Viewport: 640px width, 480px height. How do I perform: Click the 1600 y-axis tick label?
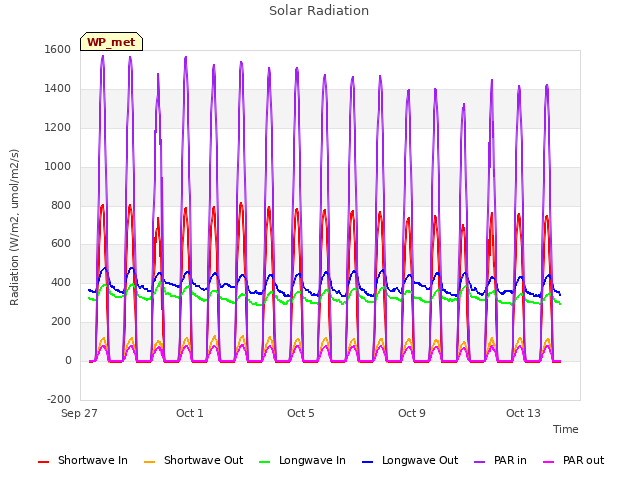tap(58, 49)
